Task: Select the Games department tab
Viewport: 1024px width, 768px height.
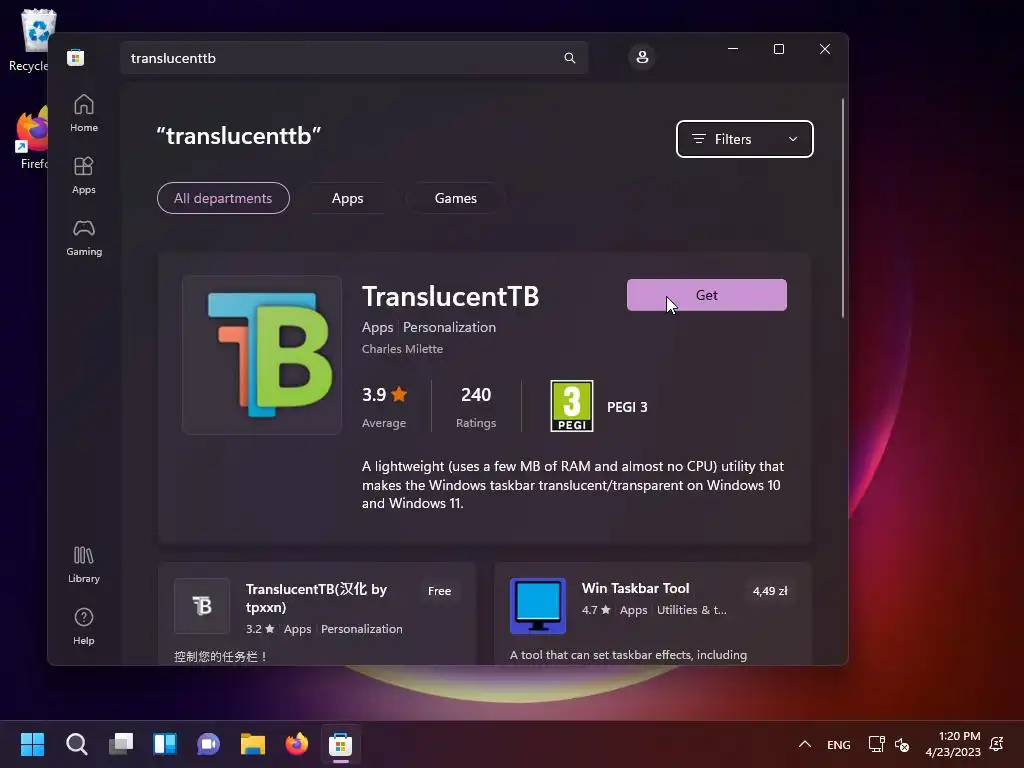Action: tap(456, 198)
